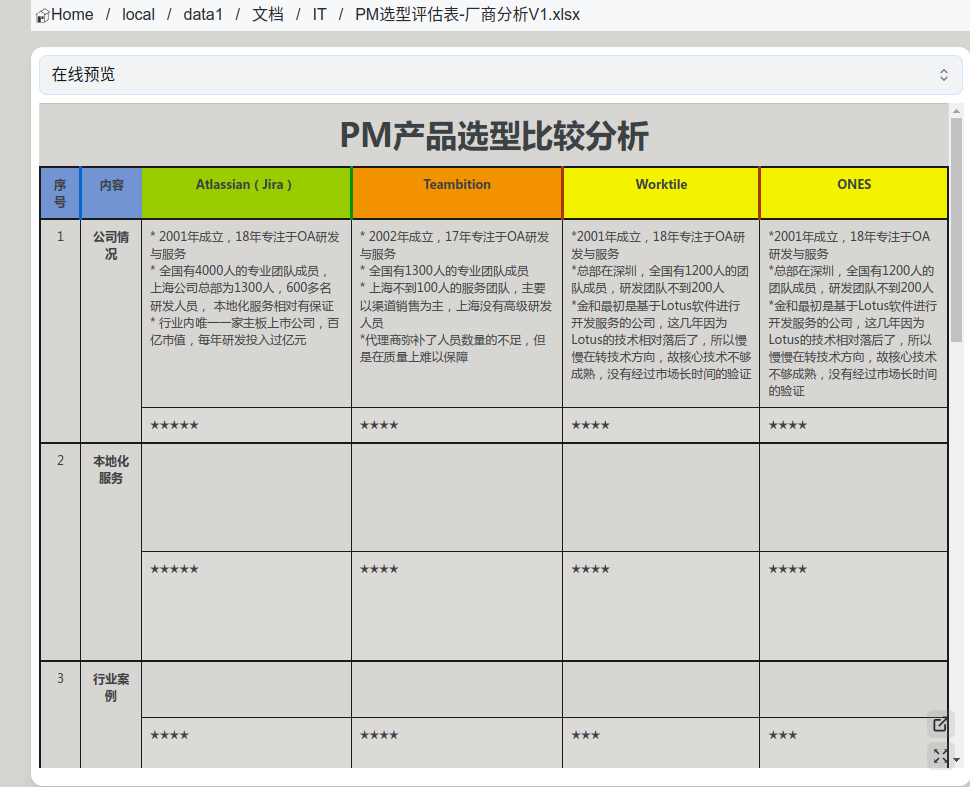Open the 文档 folder breadcrumb
Image resolution: width=970 pixels, height=787 pixels.
click(x=267, y=15)
